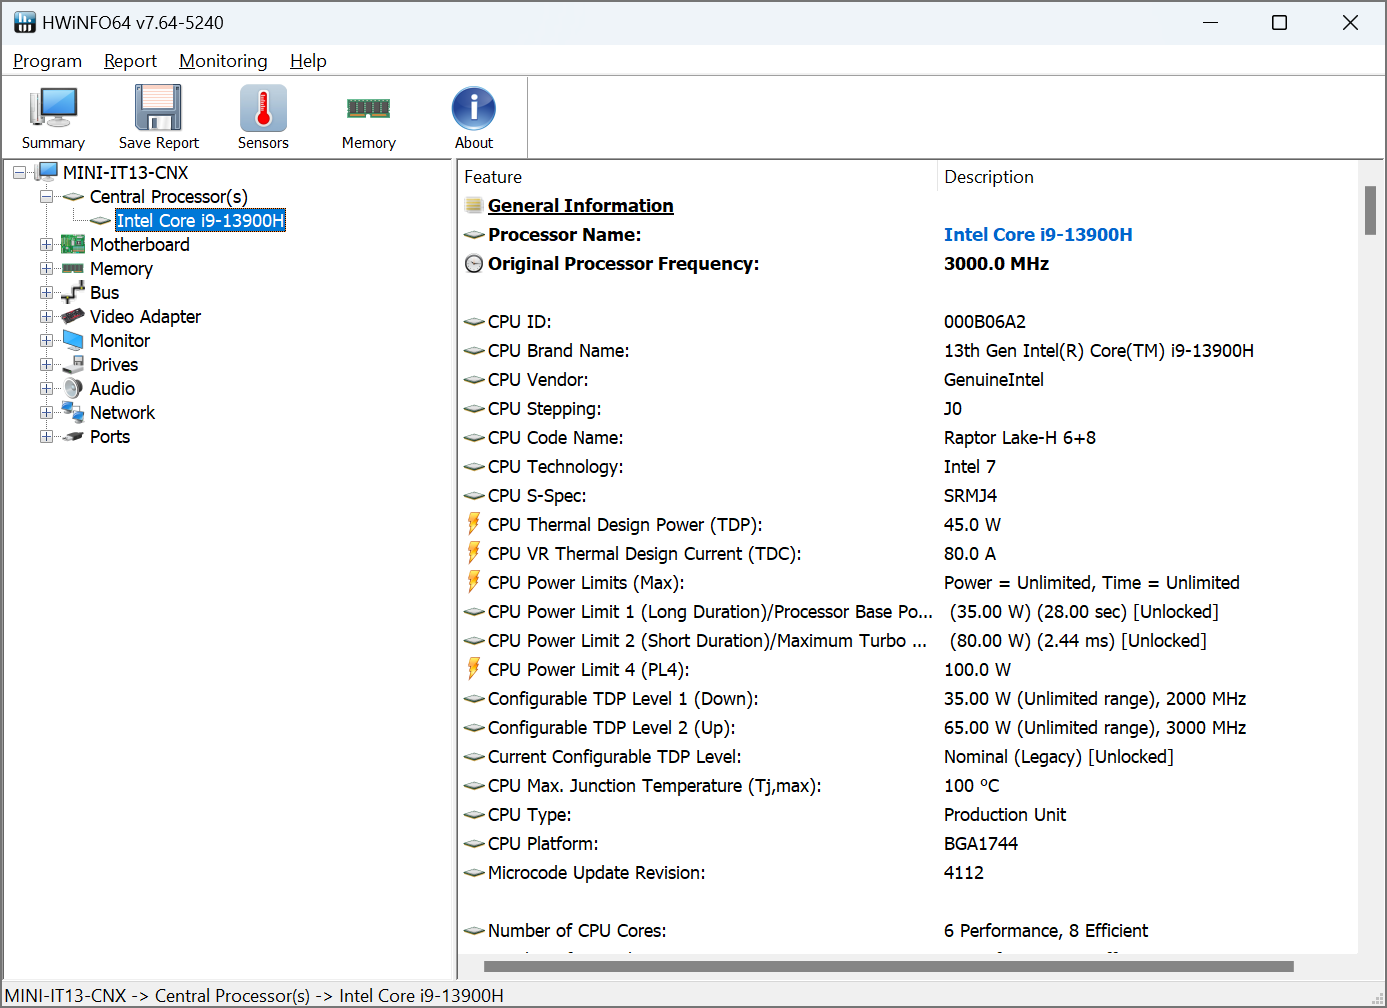1387x1008 pixels.
Task: Click the vertical scrollbar thumb in details pane
Action: coord(1370,210)
